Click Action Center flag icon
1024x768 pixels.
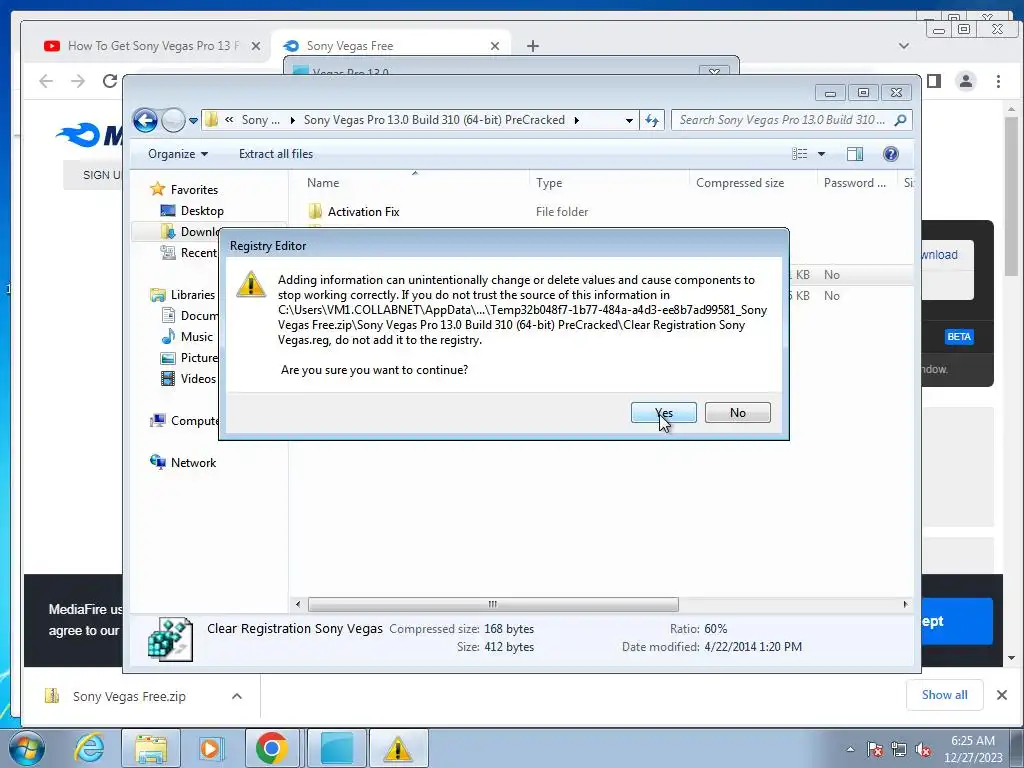[875, 749]
